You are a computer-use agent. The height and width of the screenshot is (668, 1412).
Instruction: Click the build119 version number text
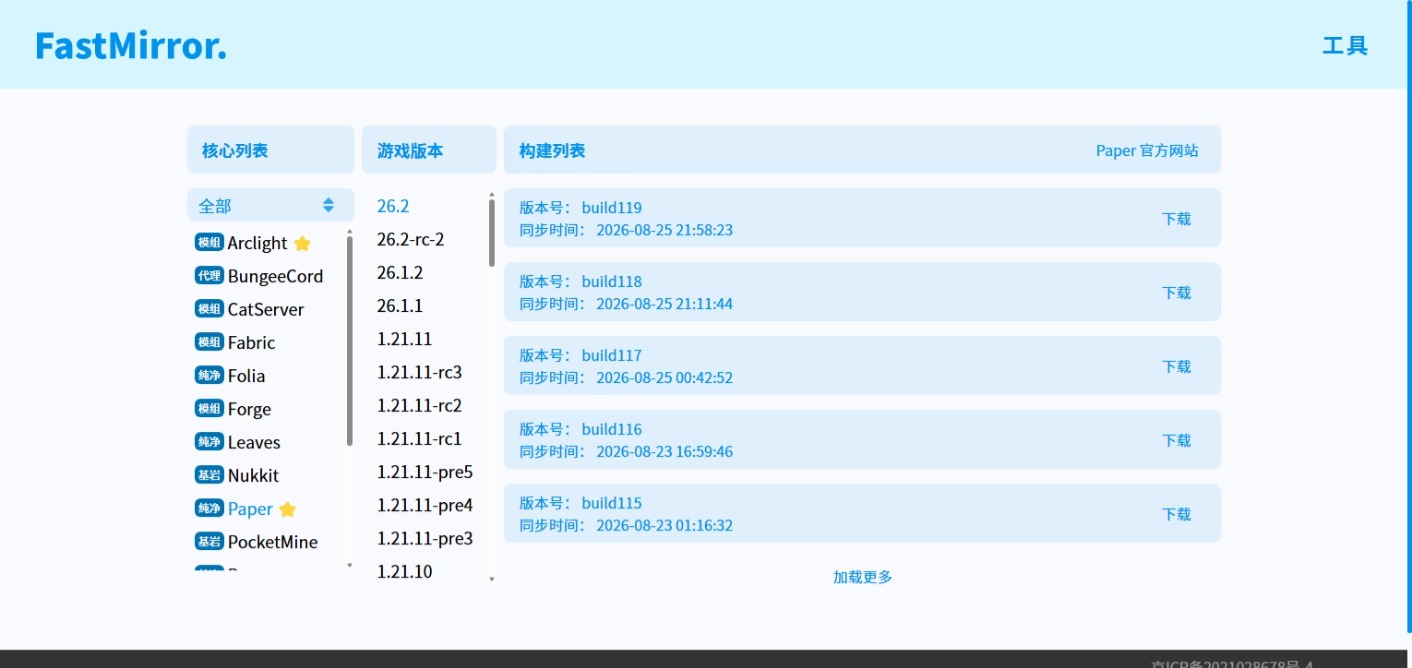click(x=612, y=208)
